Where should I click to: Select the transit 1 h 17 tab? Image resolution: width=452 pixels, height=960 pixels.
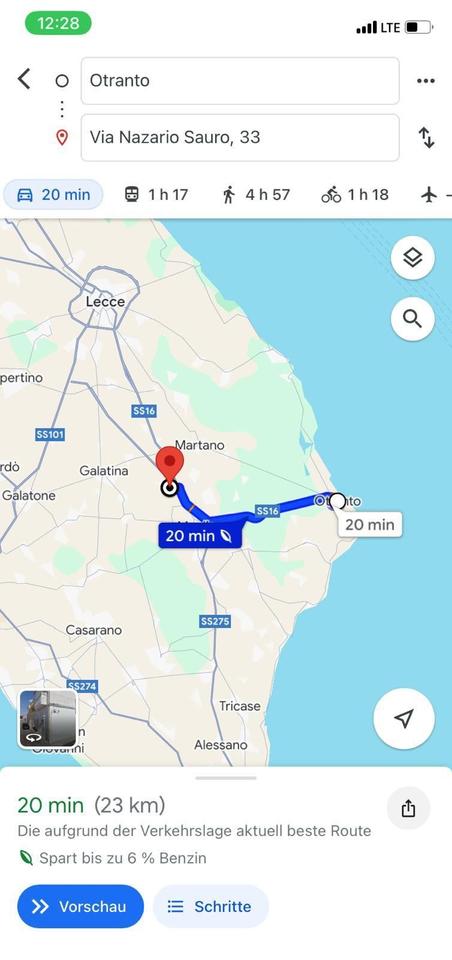coord(156,195)
